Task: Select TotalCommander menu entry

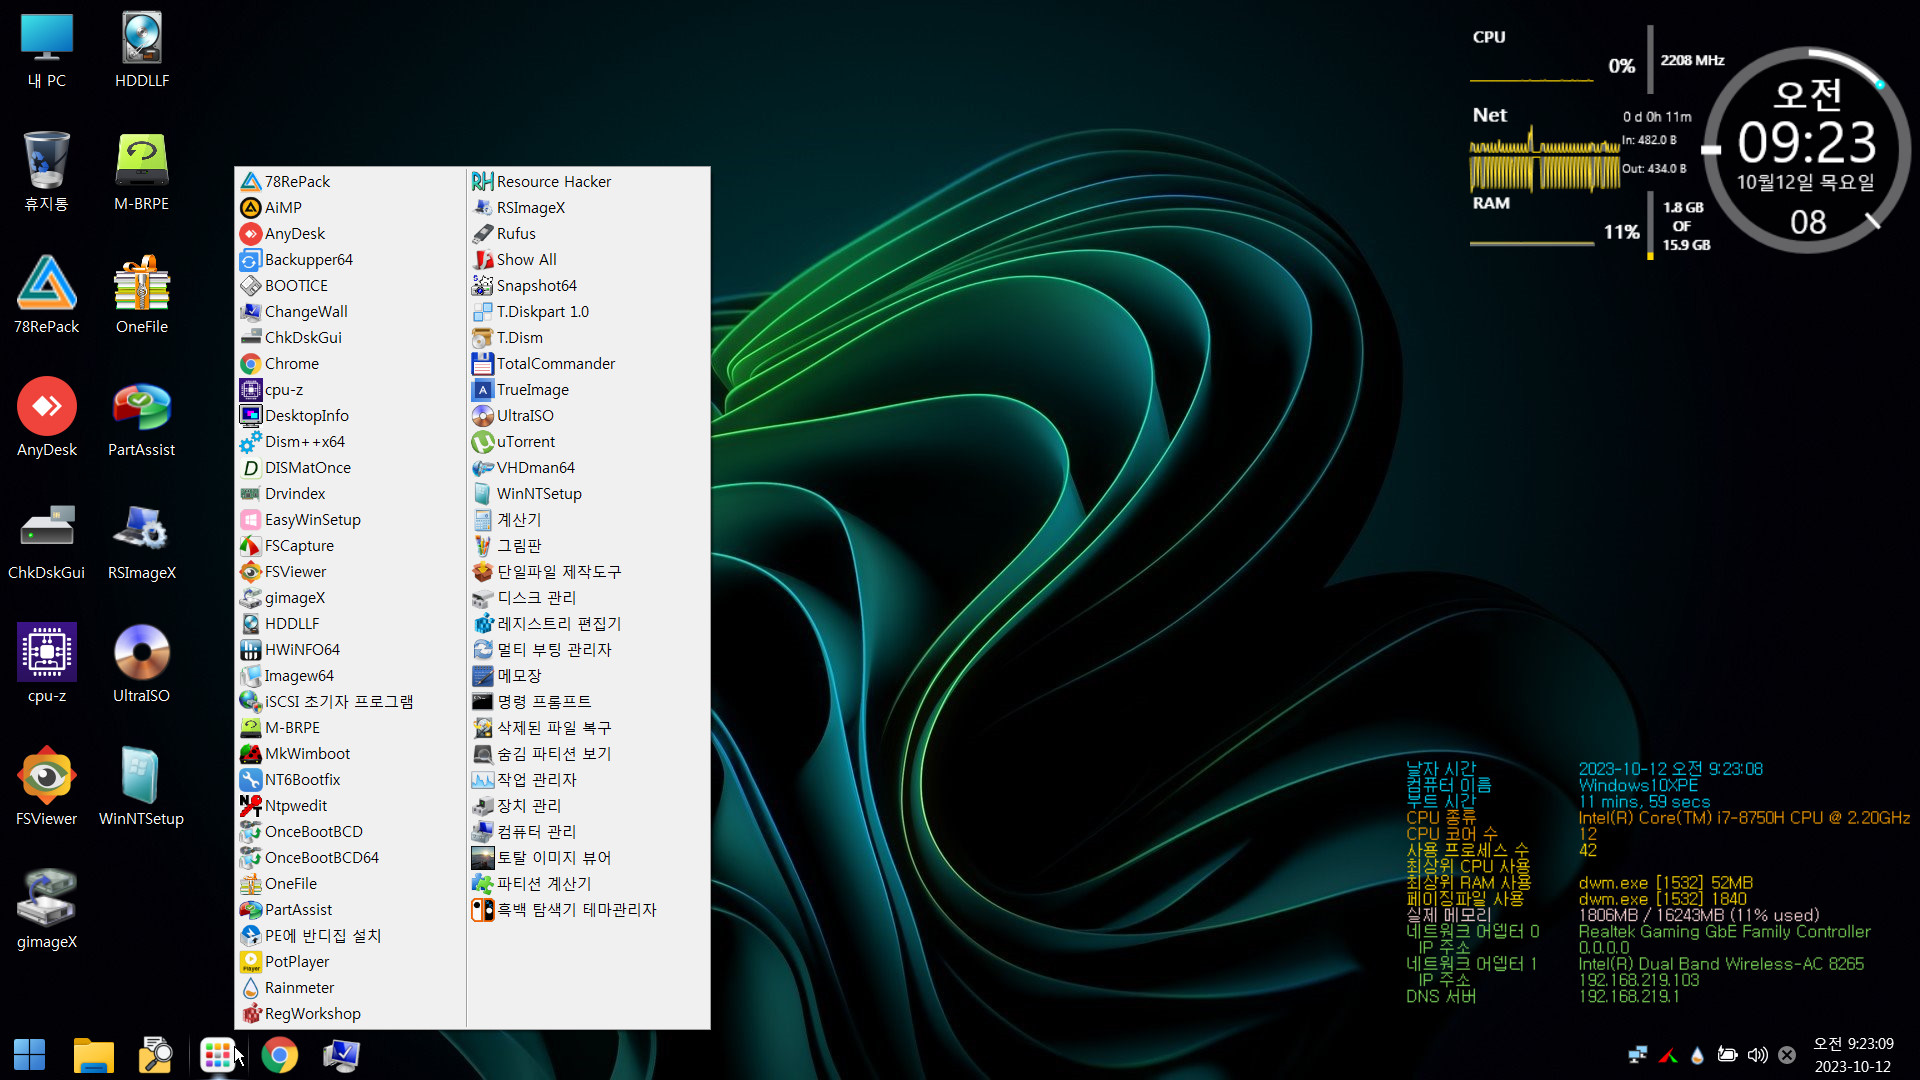Action: coord(588,363)
